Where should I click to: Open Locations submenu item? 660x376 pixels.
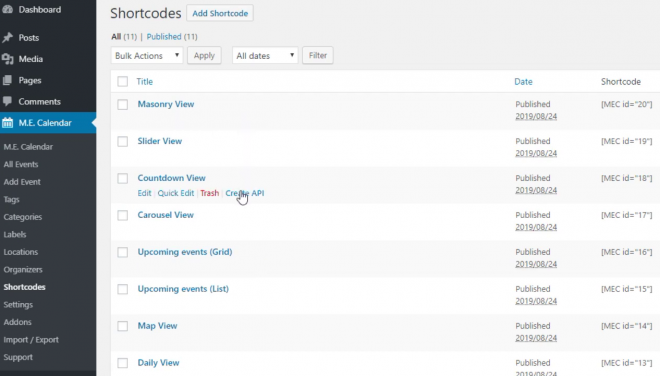pyautogui.click(x=21, y=252)
